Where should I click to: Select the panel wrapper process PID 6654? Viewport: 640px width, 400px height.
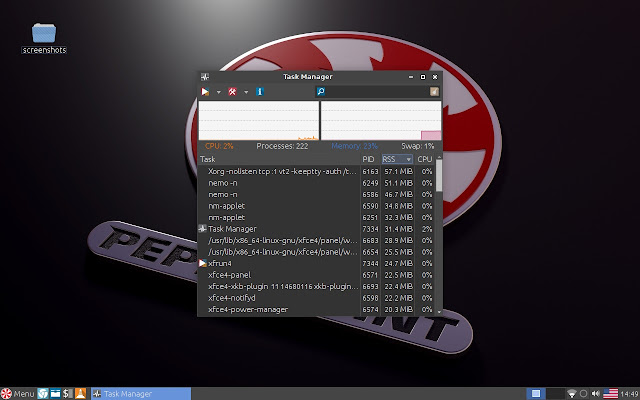coord(317,252)
